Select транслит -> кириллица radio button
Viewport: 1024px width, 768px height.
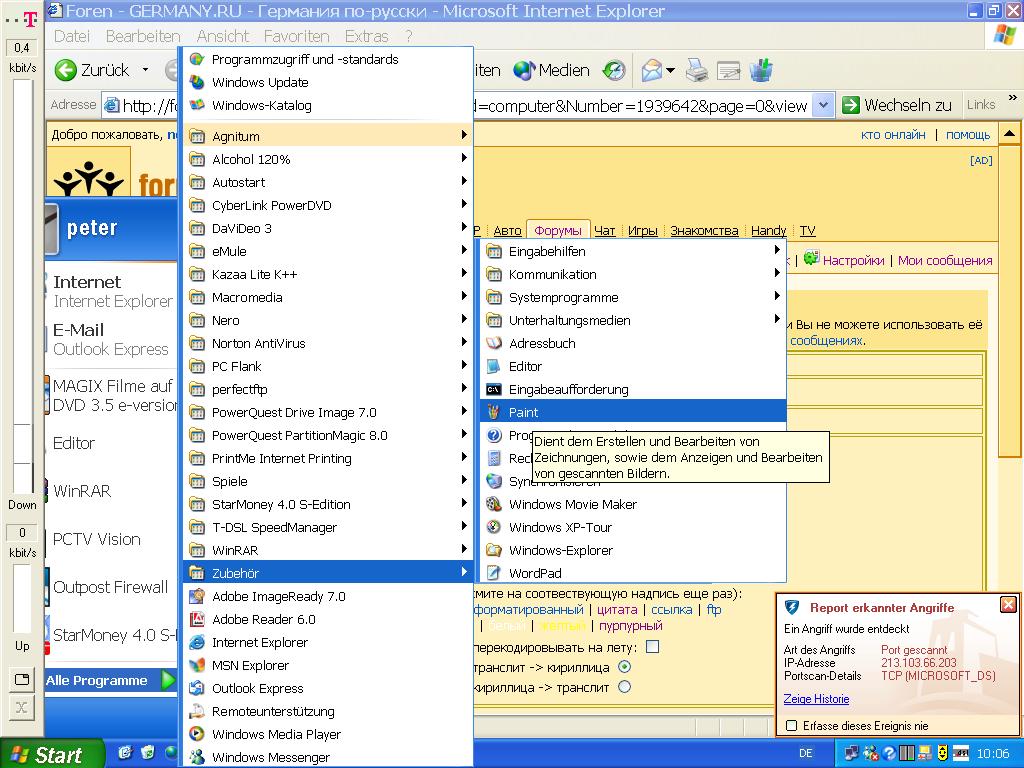pyautogui.click(x=624, y=667)
